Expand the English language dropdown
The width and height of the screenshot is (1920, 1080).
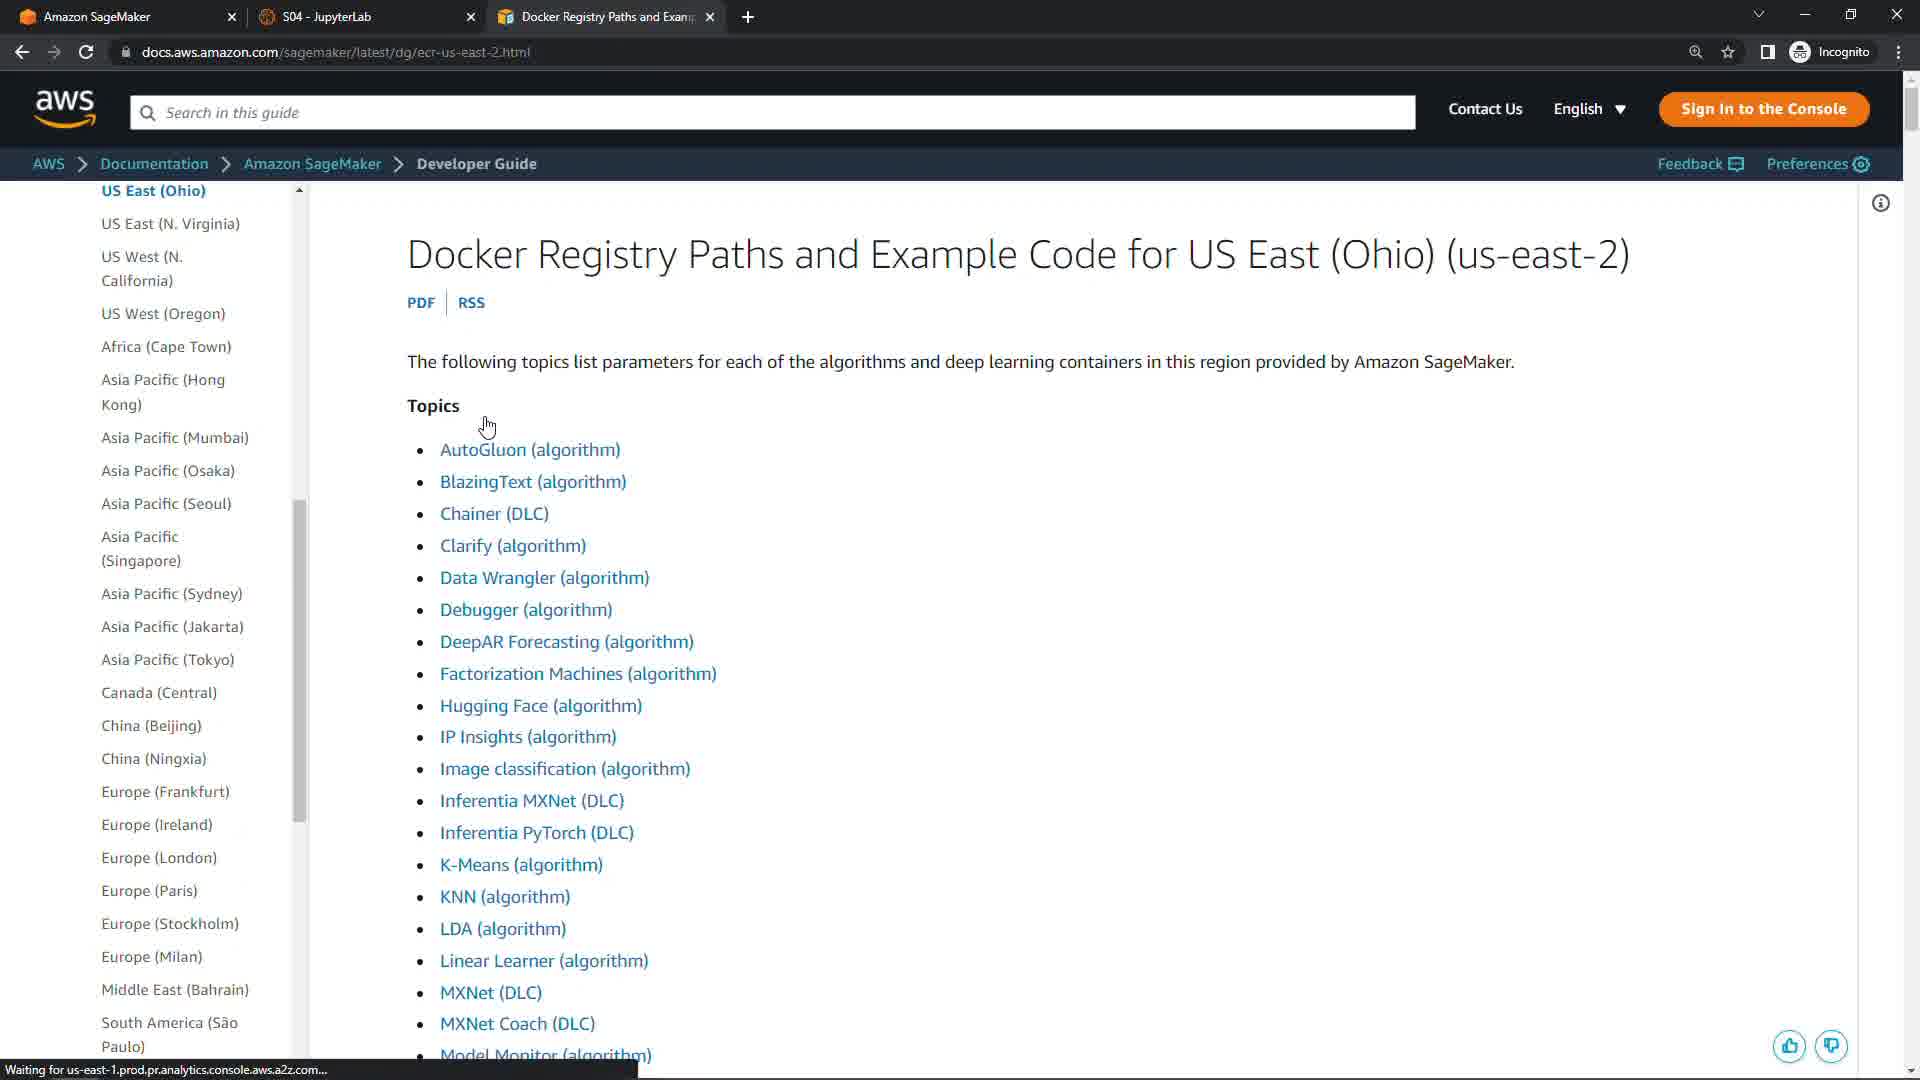tap(1589, 109)
